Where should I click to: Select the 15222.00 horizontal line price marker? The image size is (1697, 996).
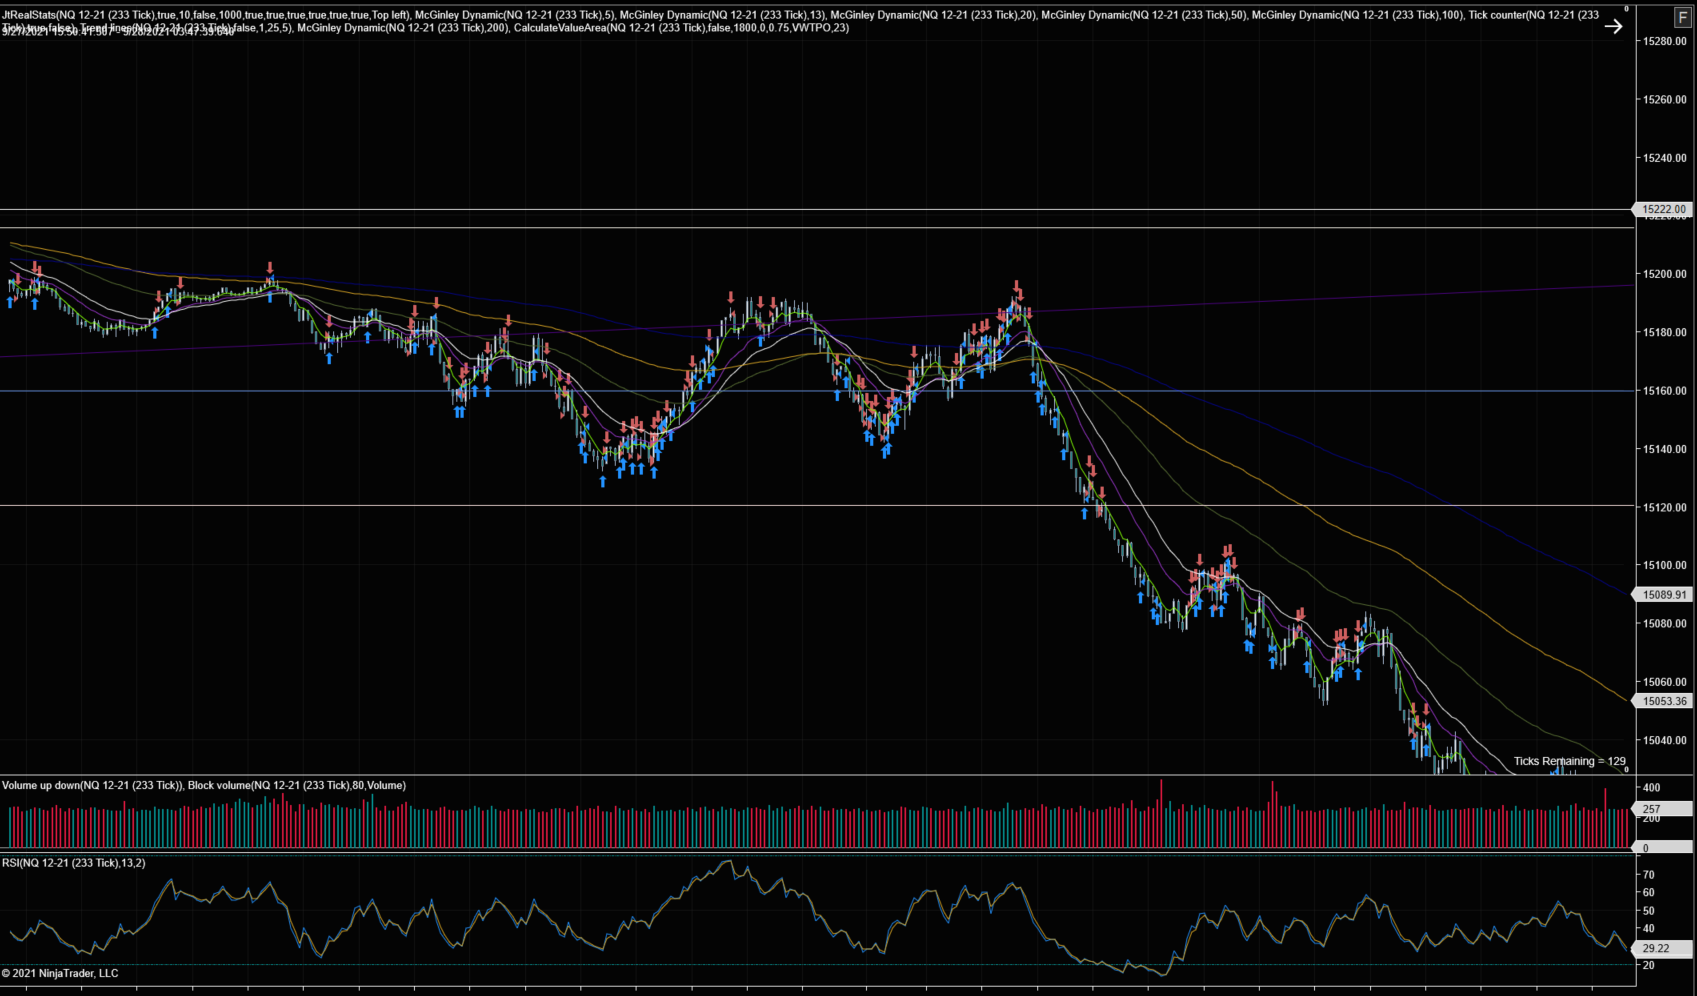point(1664,210)
